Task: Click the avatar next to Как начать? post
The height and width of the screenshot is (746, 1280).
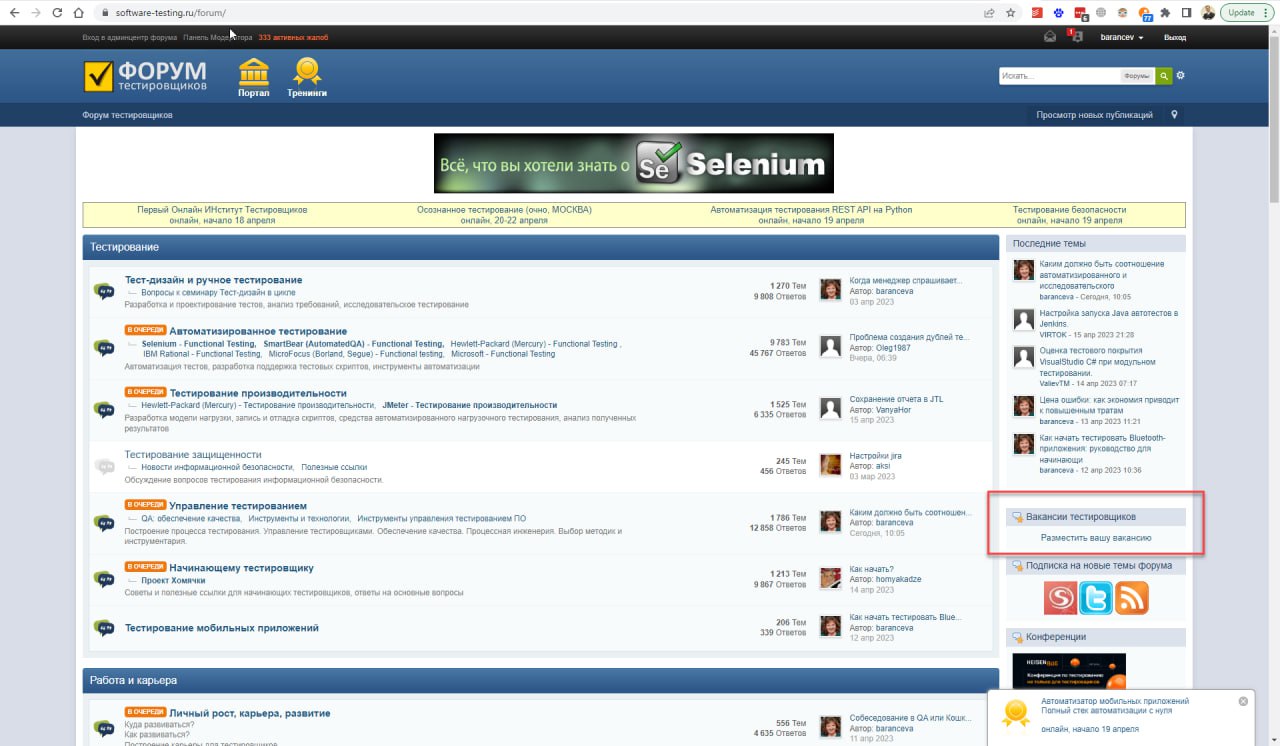Action: coord(830,578)
